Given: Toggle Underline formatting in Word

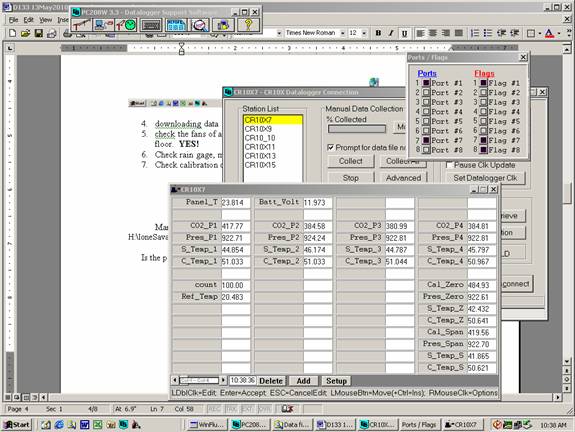Looking at the screenshot, I should (x=404, y=33).
